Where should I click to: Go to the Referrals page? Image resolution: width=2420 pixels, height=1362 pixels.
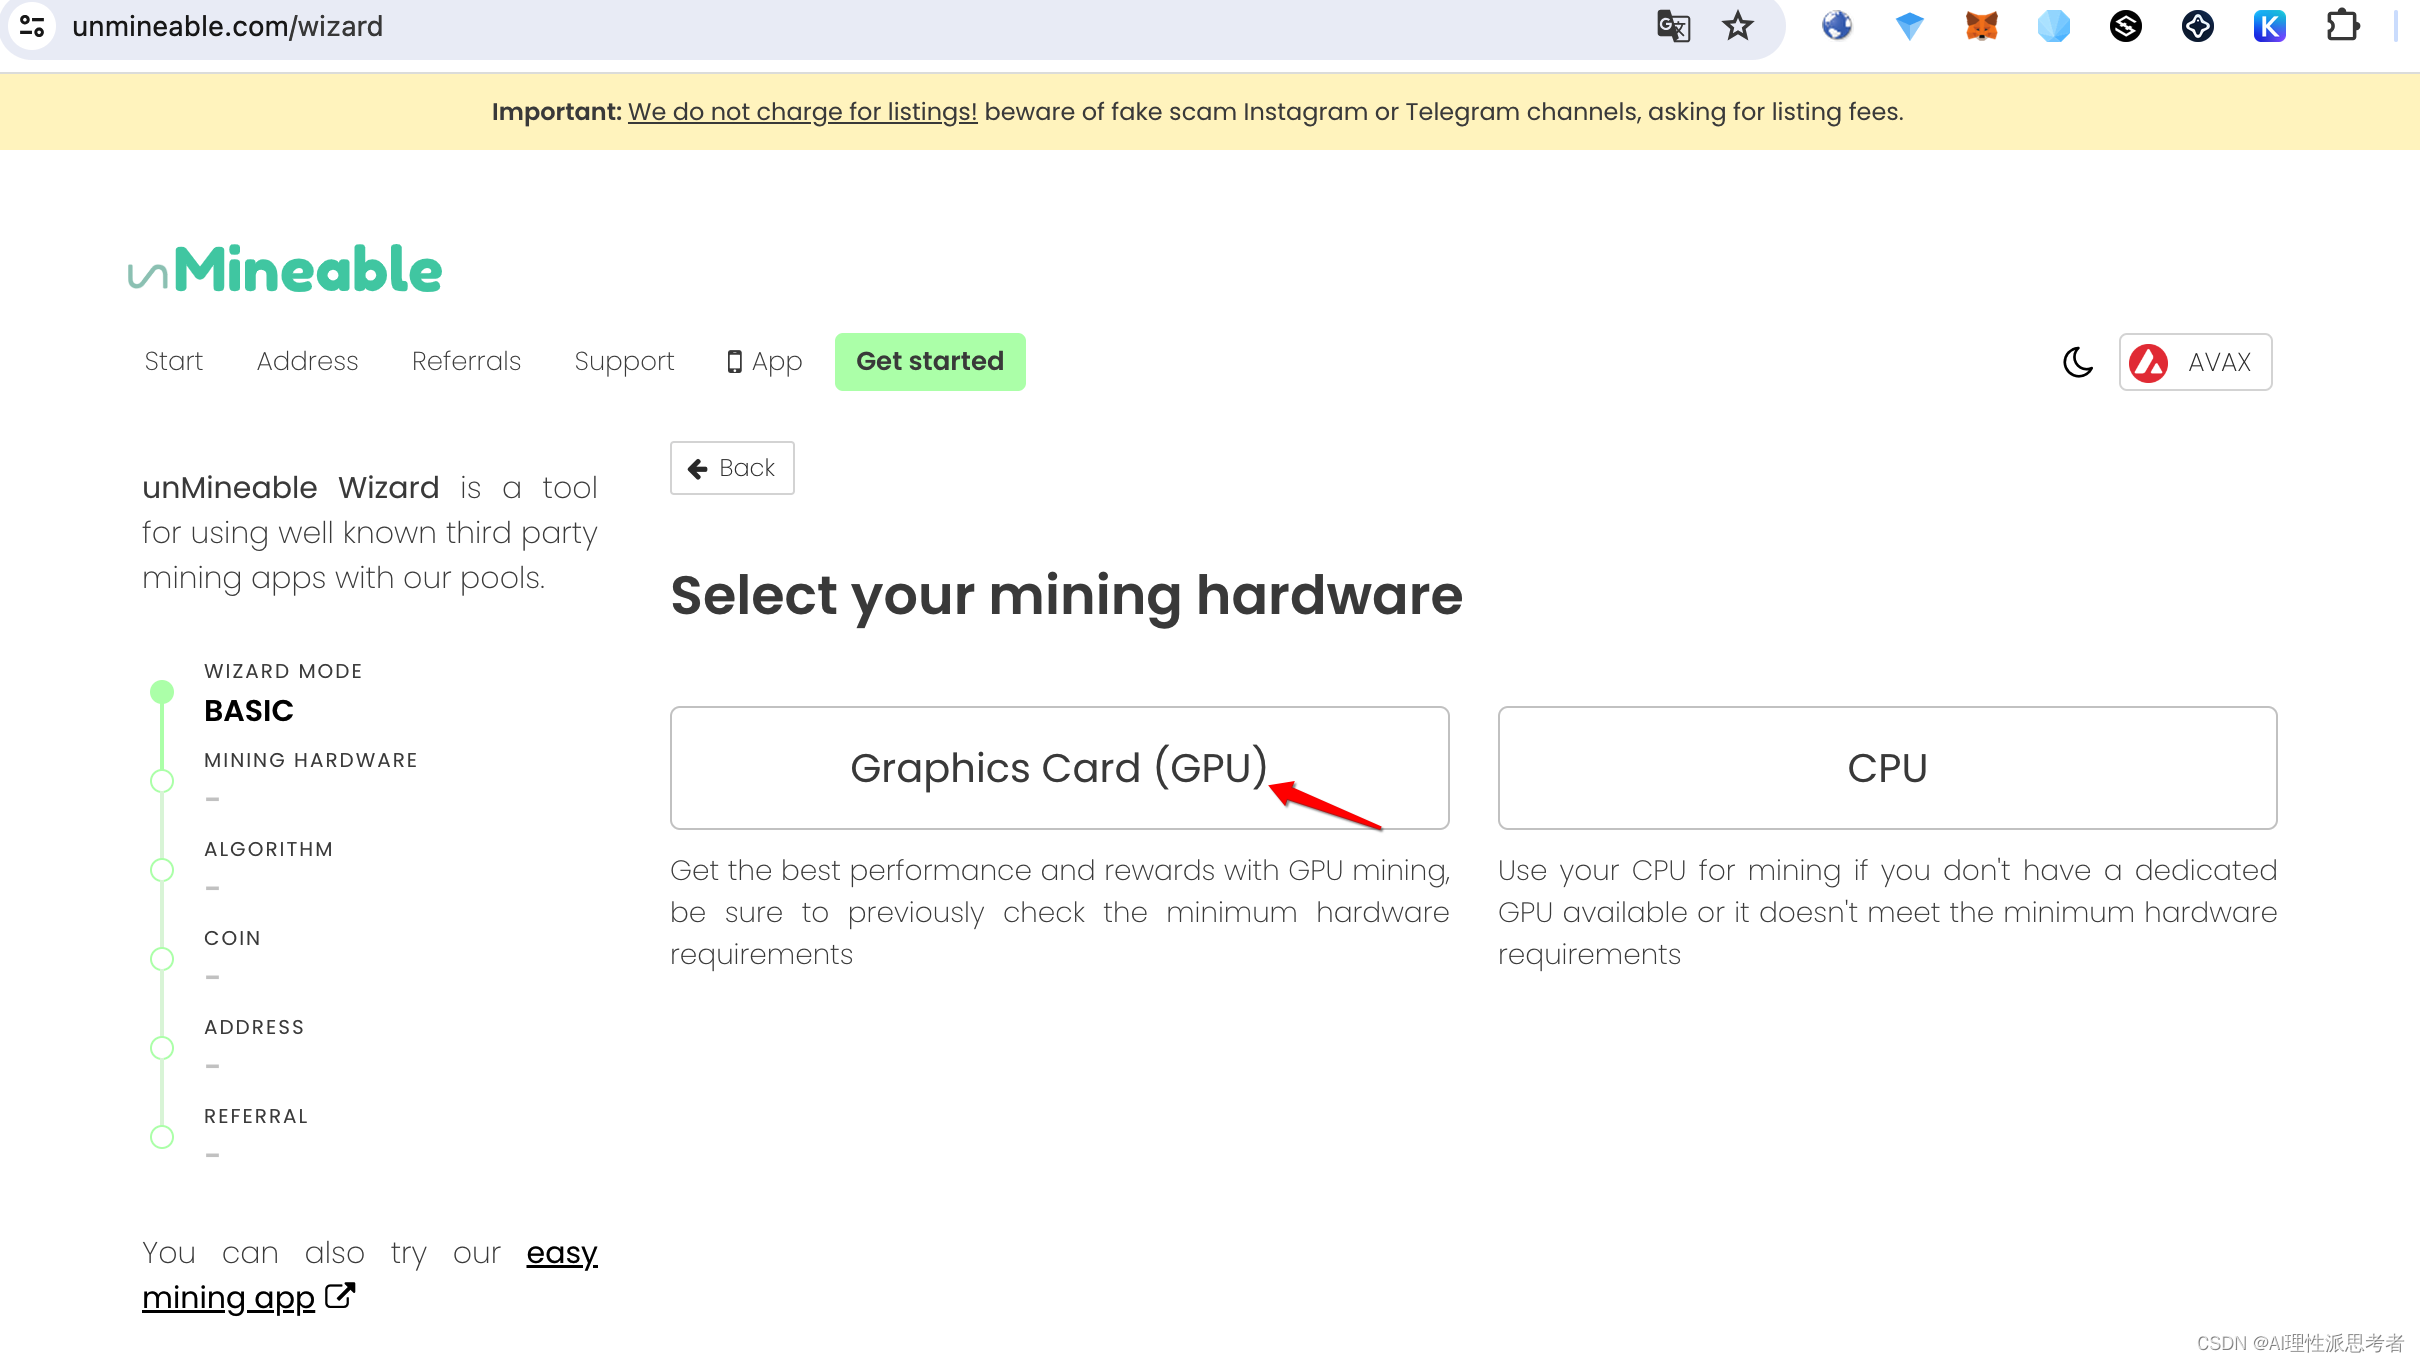(466, 361)
